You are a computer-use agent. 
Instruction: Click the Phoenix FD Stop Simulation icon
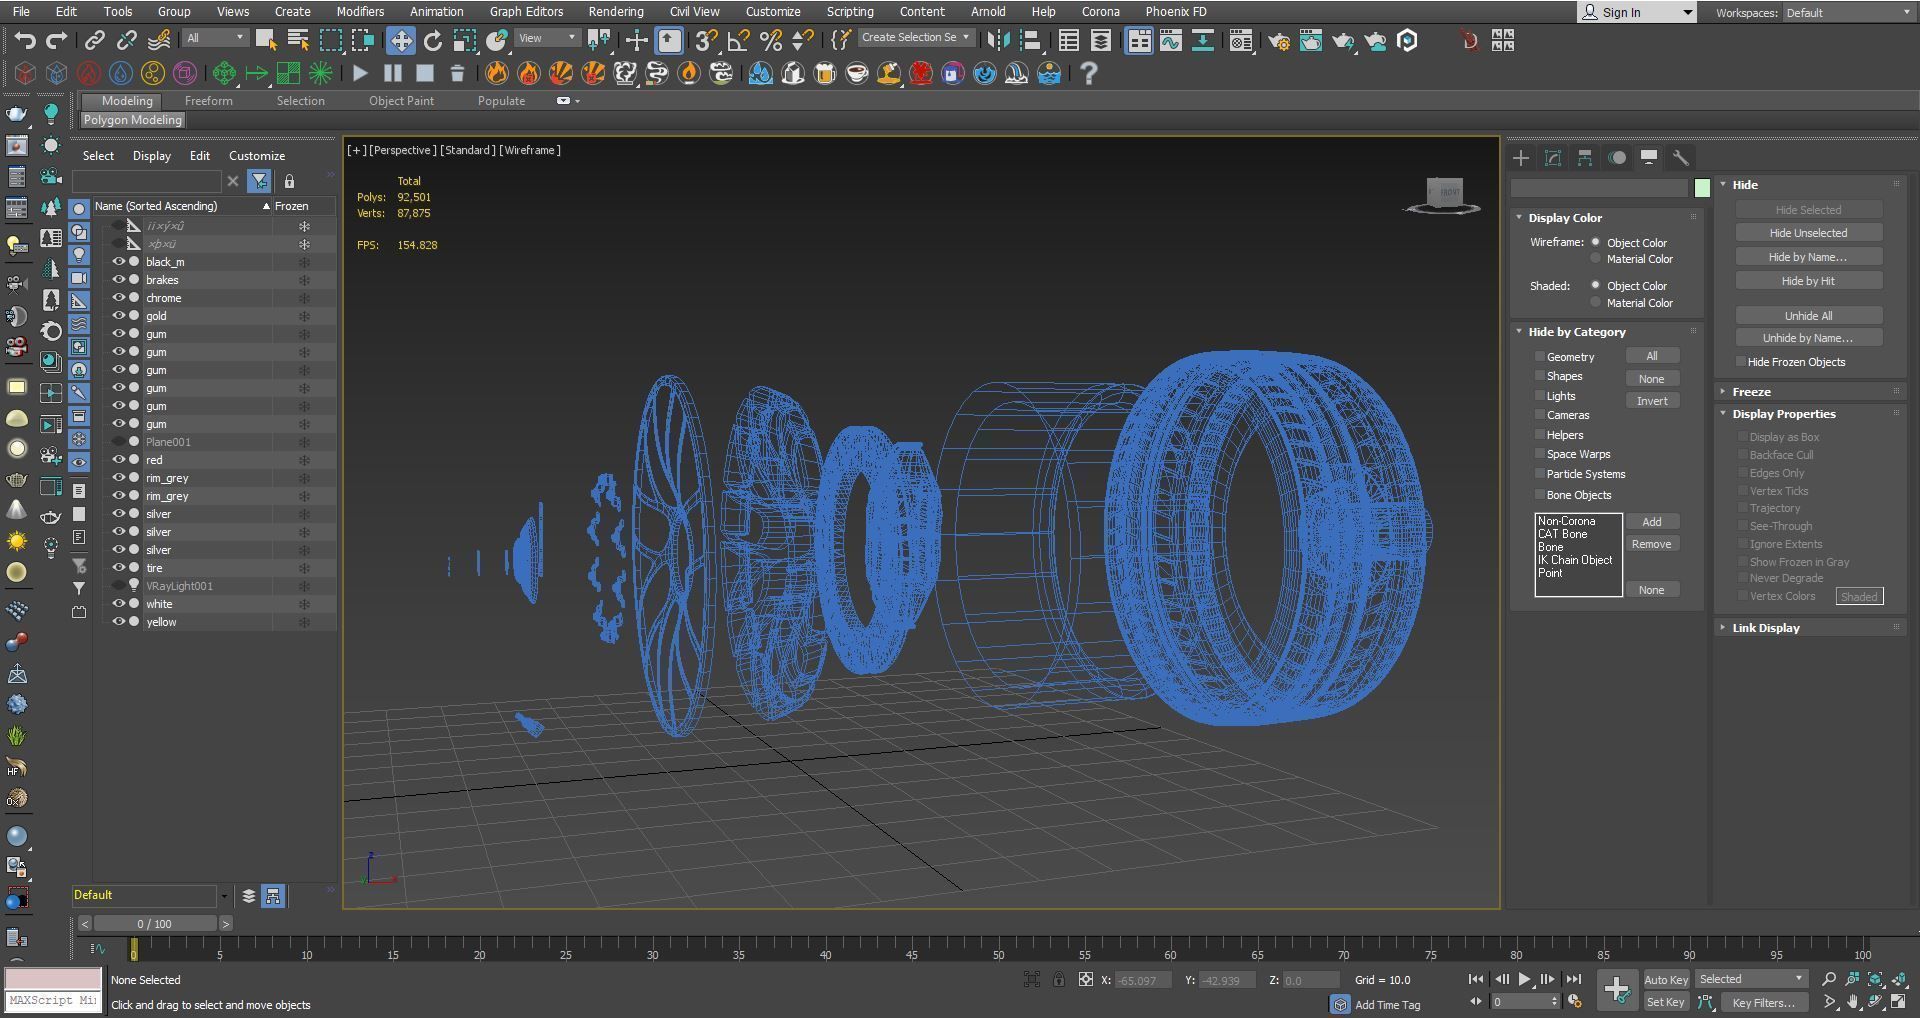pyautogui.click(x=424, y=73)
